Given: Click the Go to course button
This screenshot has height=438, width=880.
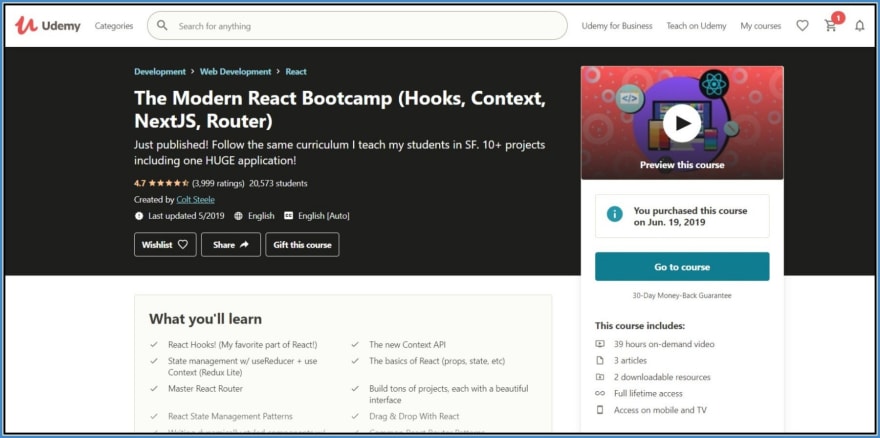Looking at the screenshot, I should [x=682, y=267].
